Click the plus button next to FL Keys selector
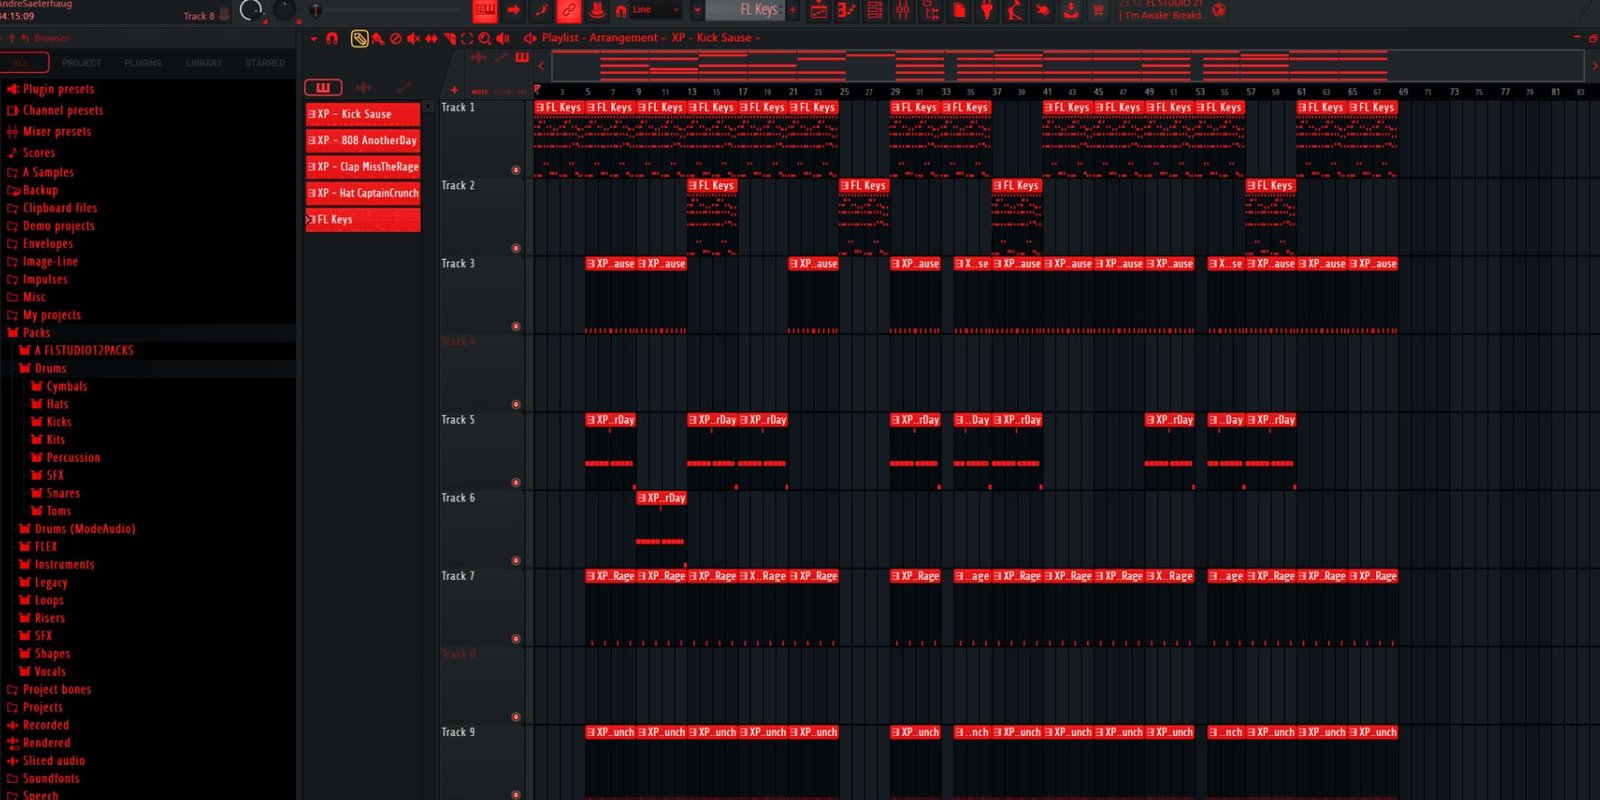1600x800 pixels. click(794, 11)
